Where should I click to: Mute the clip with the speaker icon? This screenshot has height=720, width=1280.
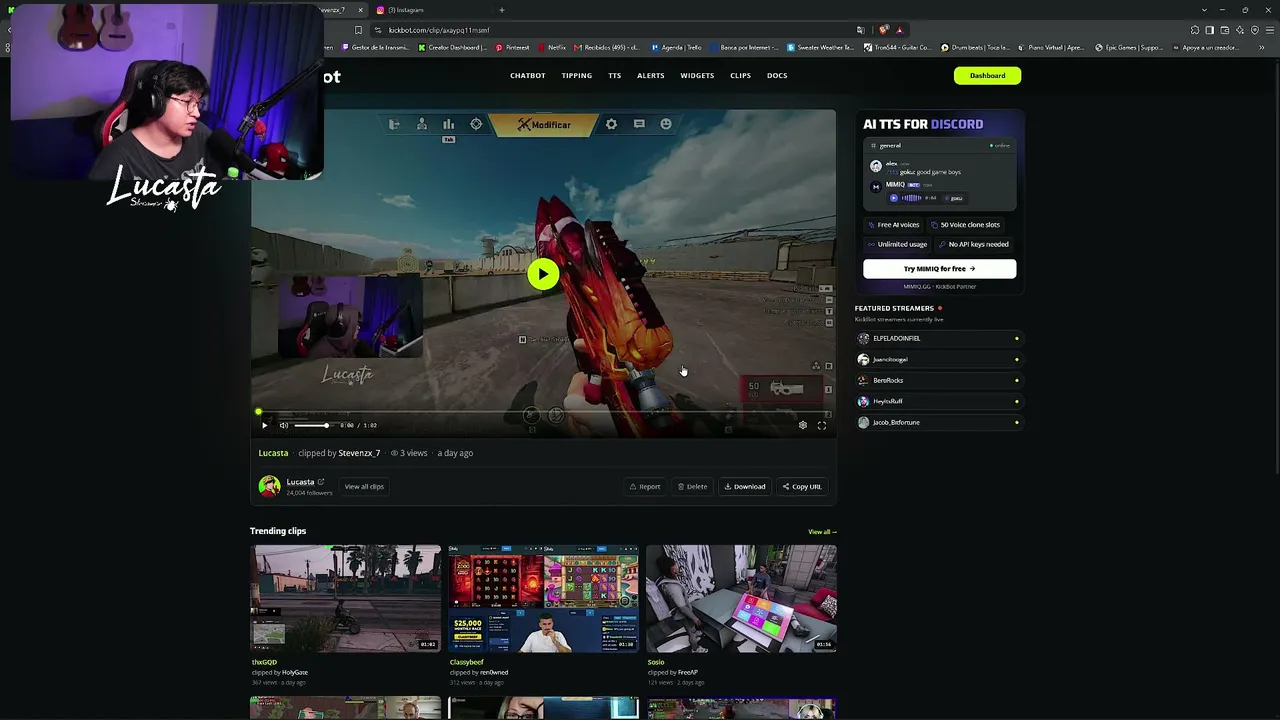tap(284, 425)
